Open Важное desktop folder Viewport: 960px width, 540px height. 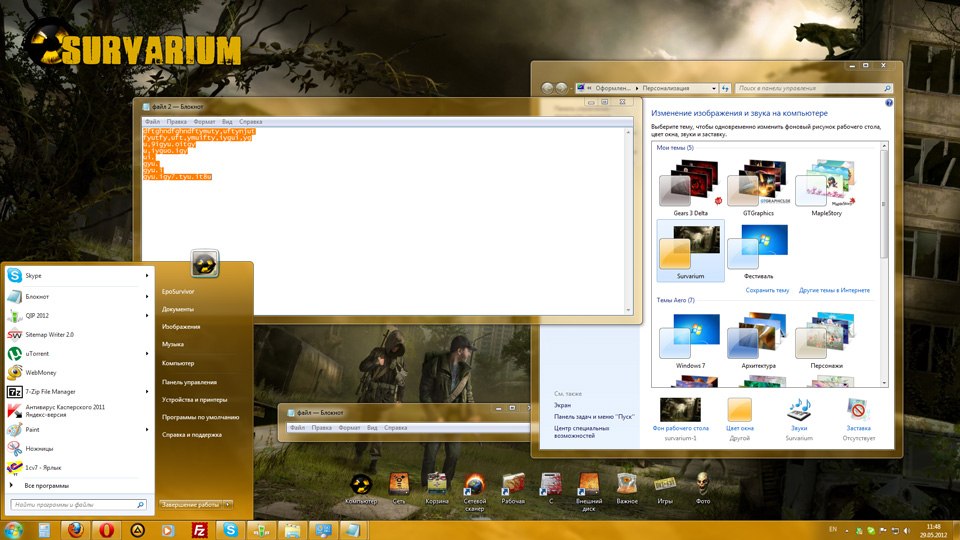coord(627,489)
